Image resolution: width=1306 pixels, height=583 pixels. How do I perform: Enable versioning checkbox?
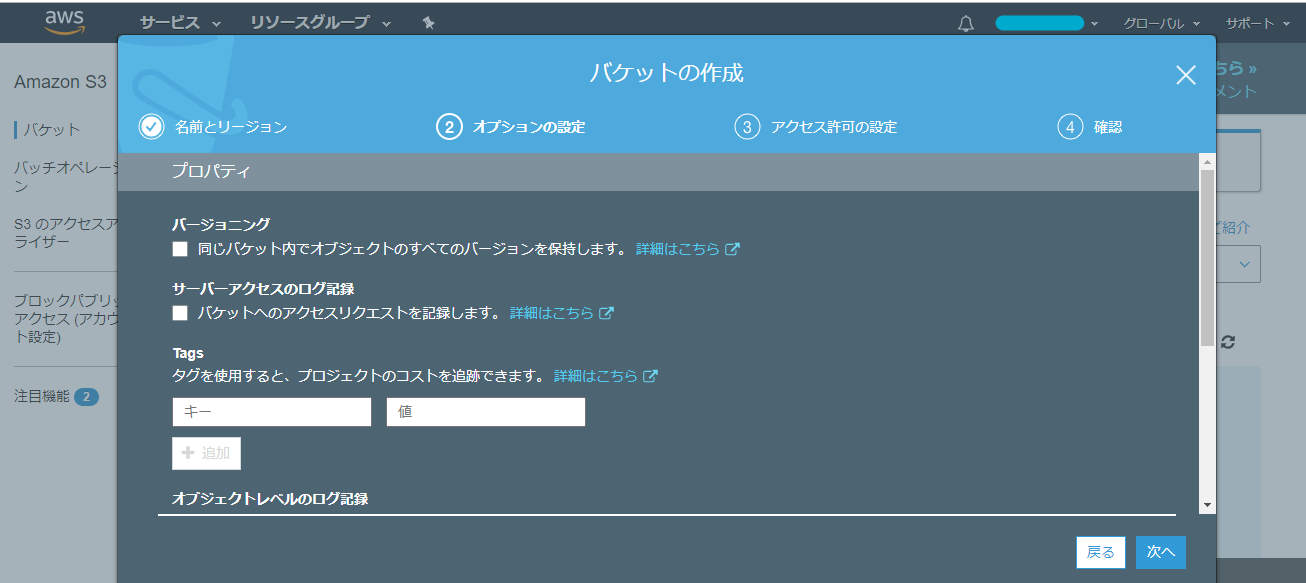tap(180, 249)
